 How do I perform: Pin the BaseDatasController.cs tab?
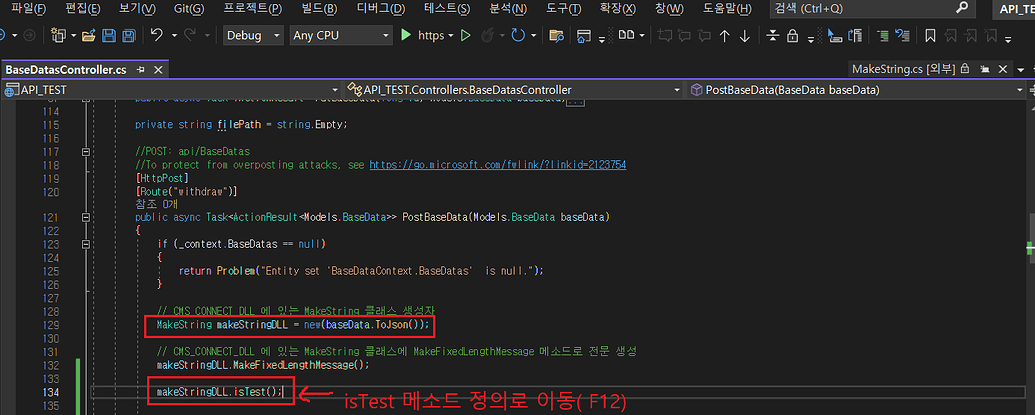(x=140, y=69)
